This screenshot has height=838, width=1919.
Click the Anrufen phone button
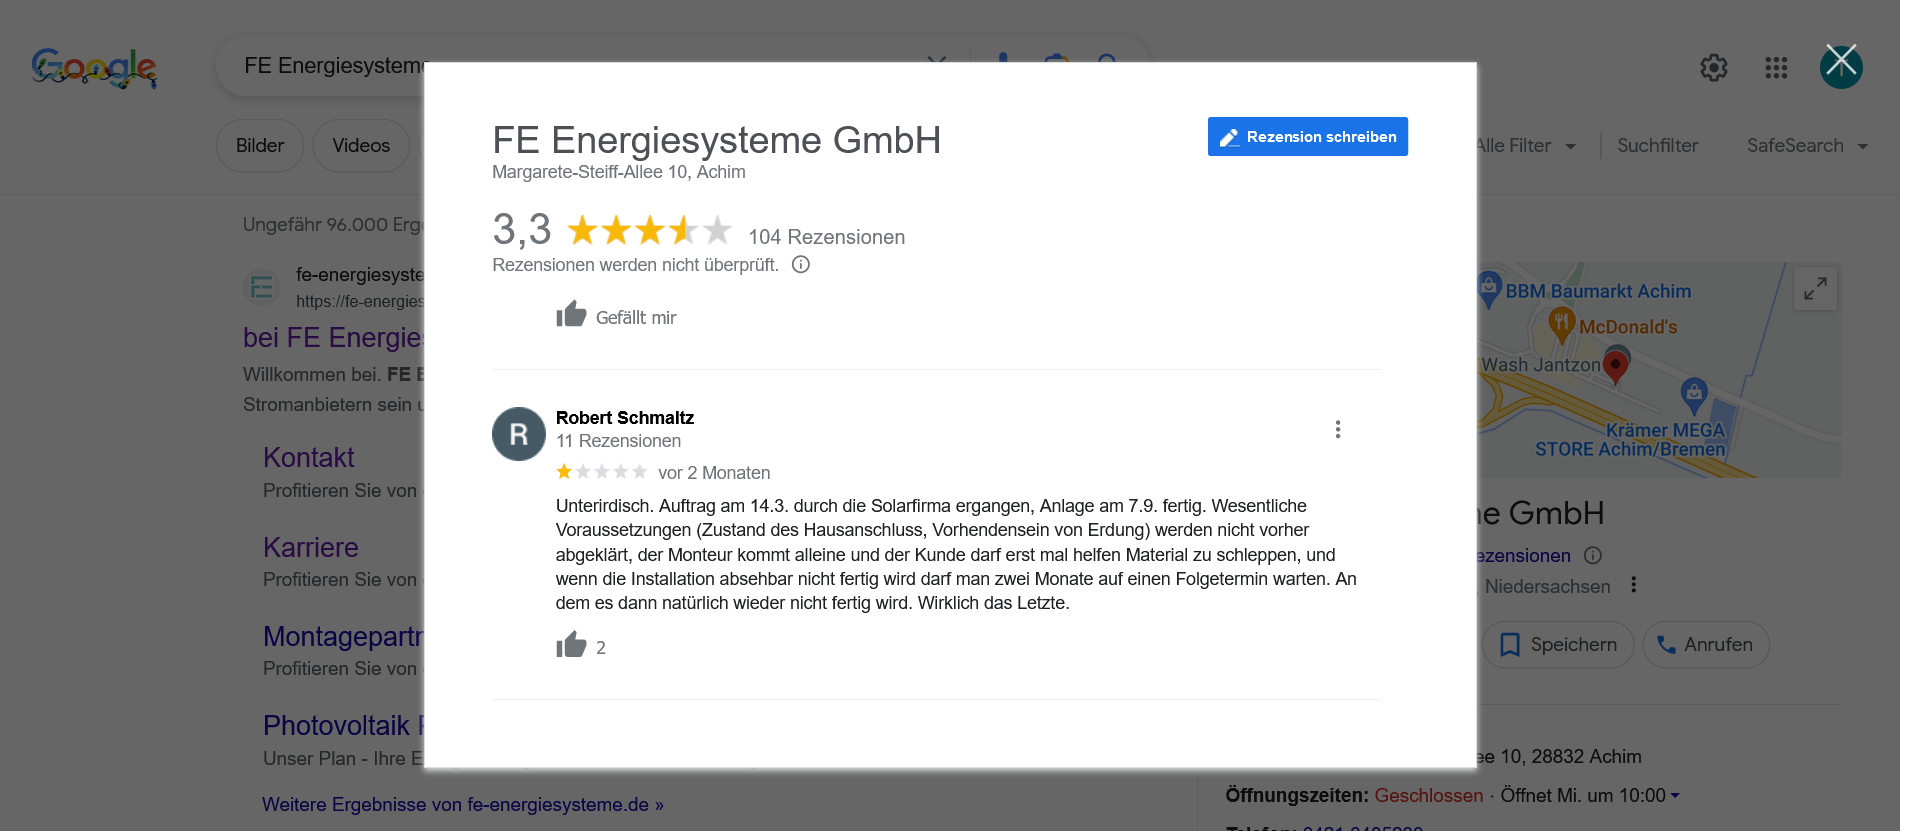tap(1705, 645)
